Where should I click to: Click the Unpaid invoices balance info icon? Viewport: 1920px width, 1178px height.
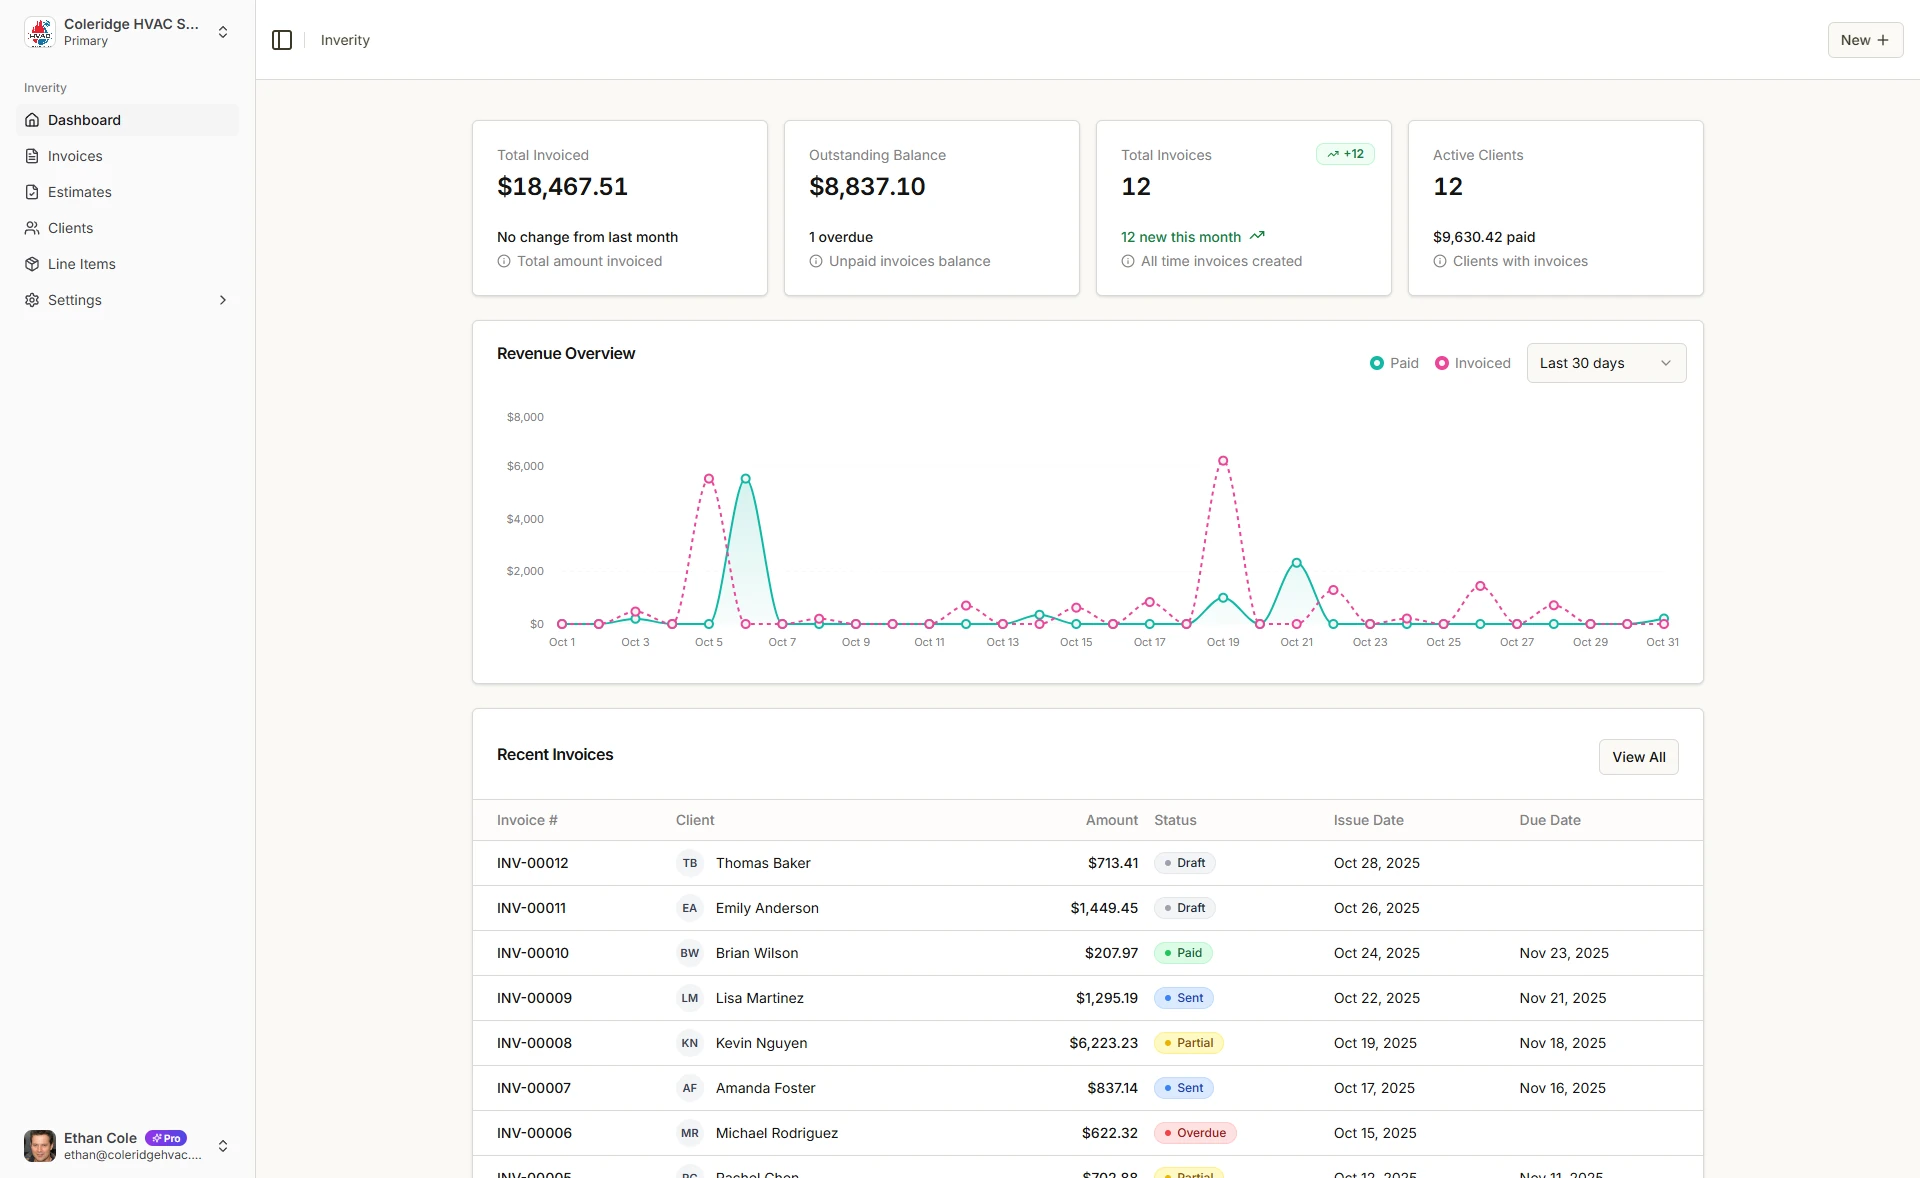[x=816, y=261]
